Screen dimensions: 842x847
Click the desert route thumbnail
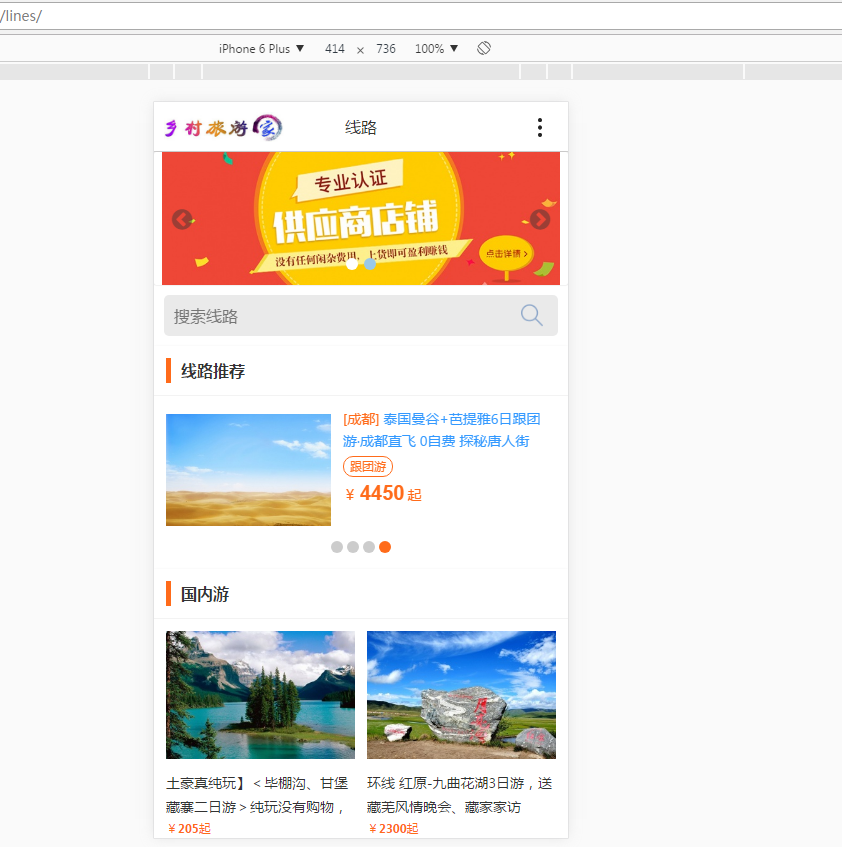point(248,470)
